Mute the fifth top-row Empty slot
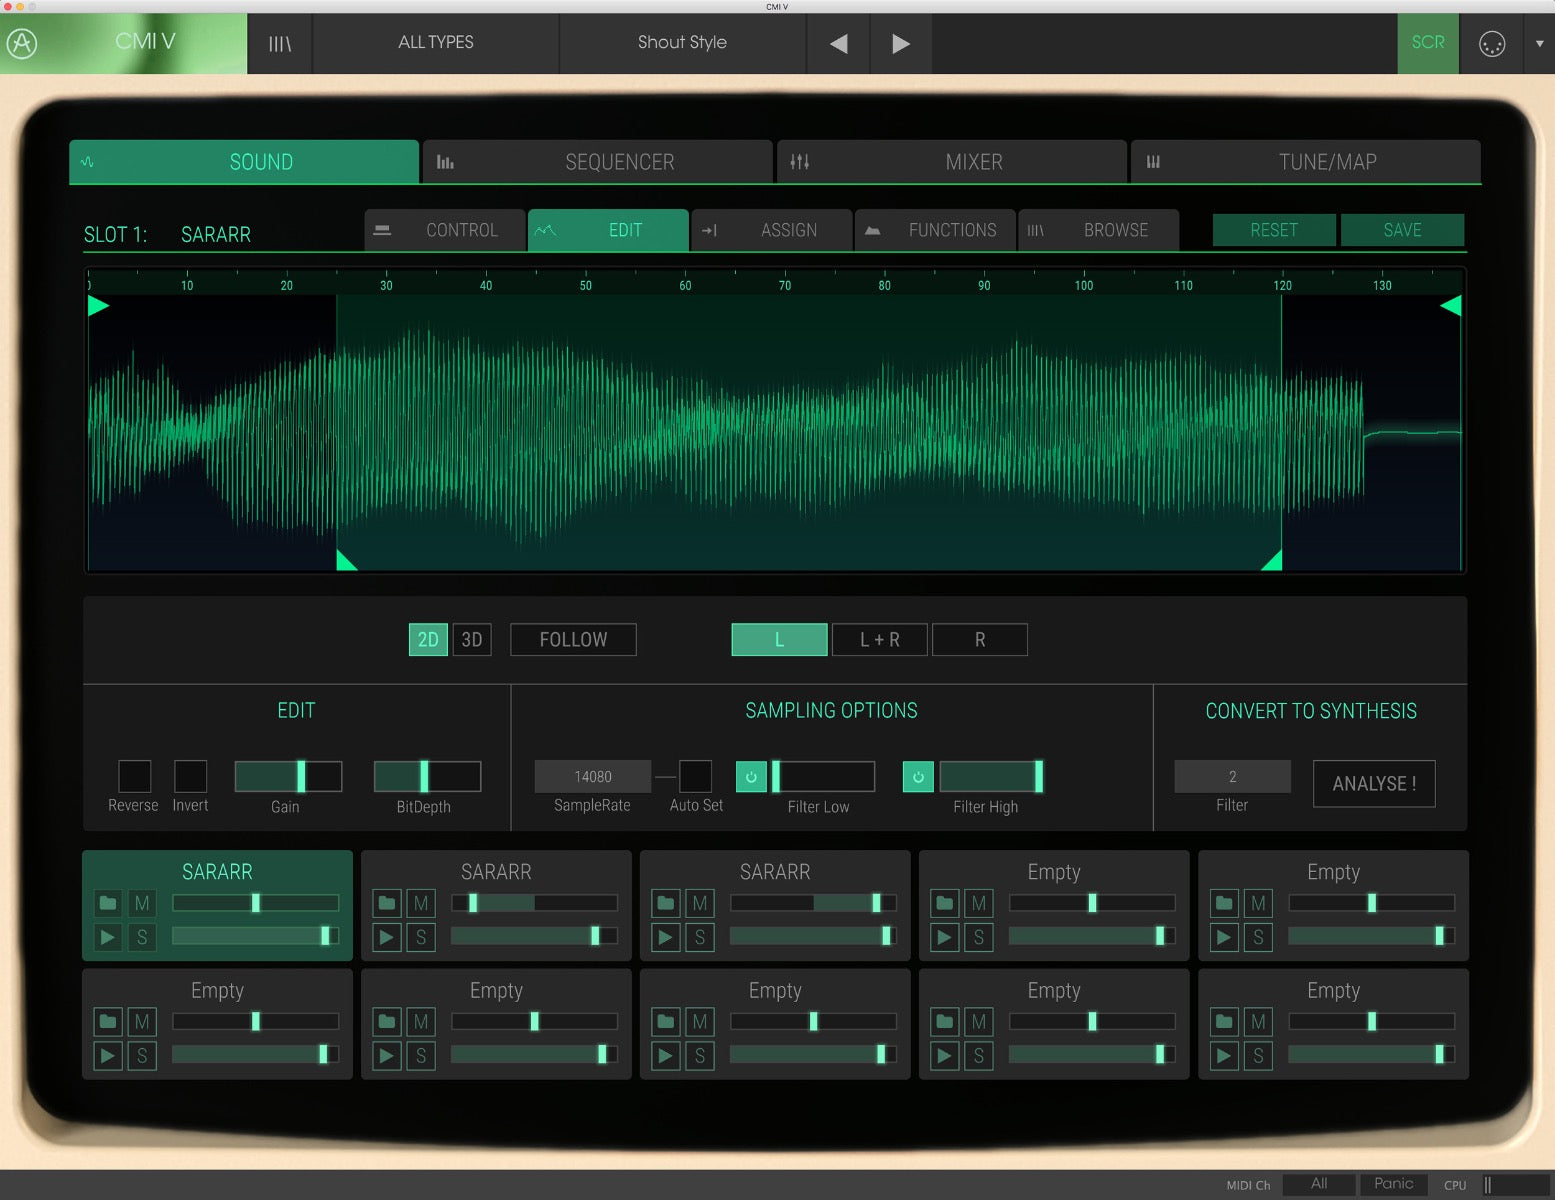Viewport: 1555px width, 1200px height. pos(1258,904)
